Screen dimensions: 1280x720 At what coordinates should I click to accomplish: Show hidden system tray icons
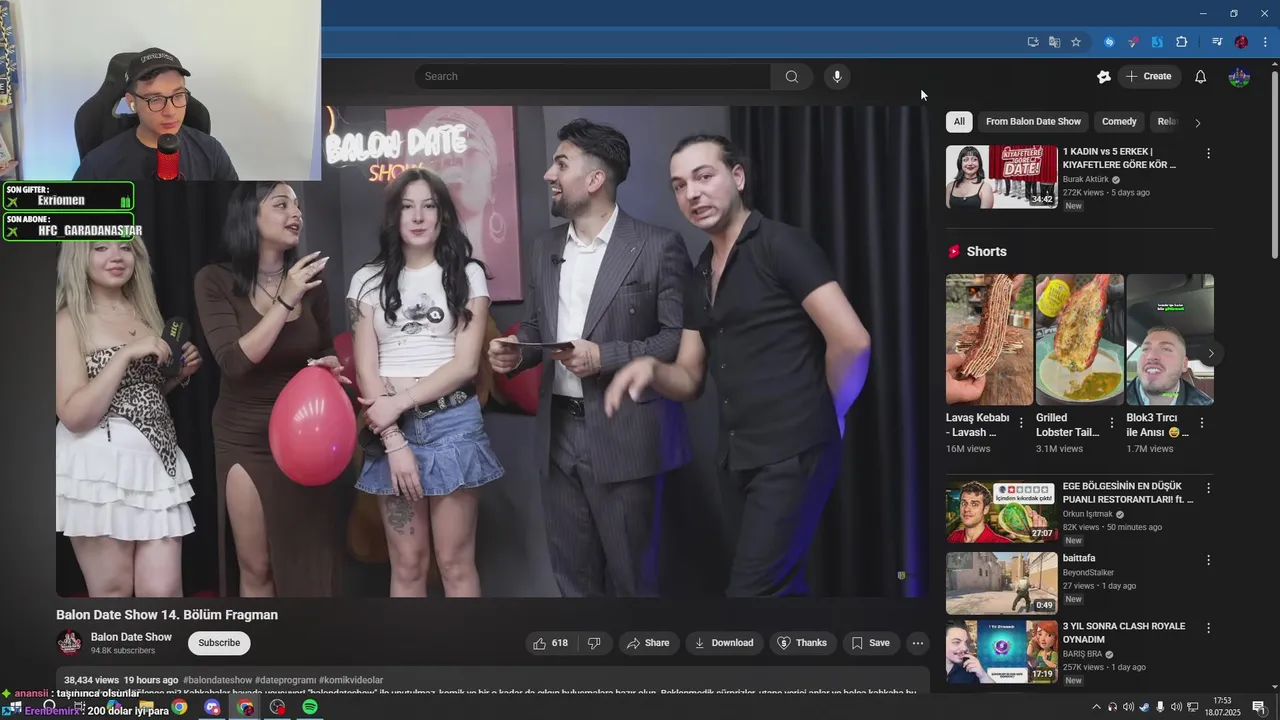click(x=1096, y=707)
